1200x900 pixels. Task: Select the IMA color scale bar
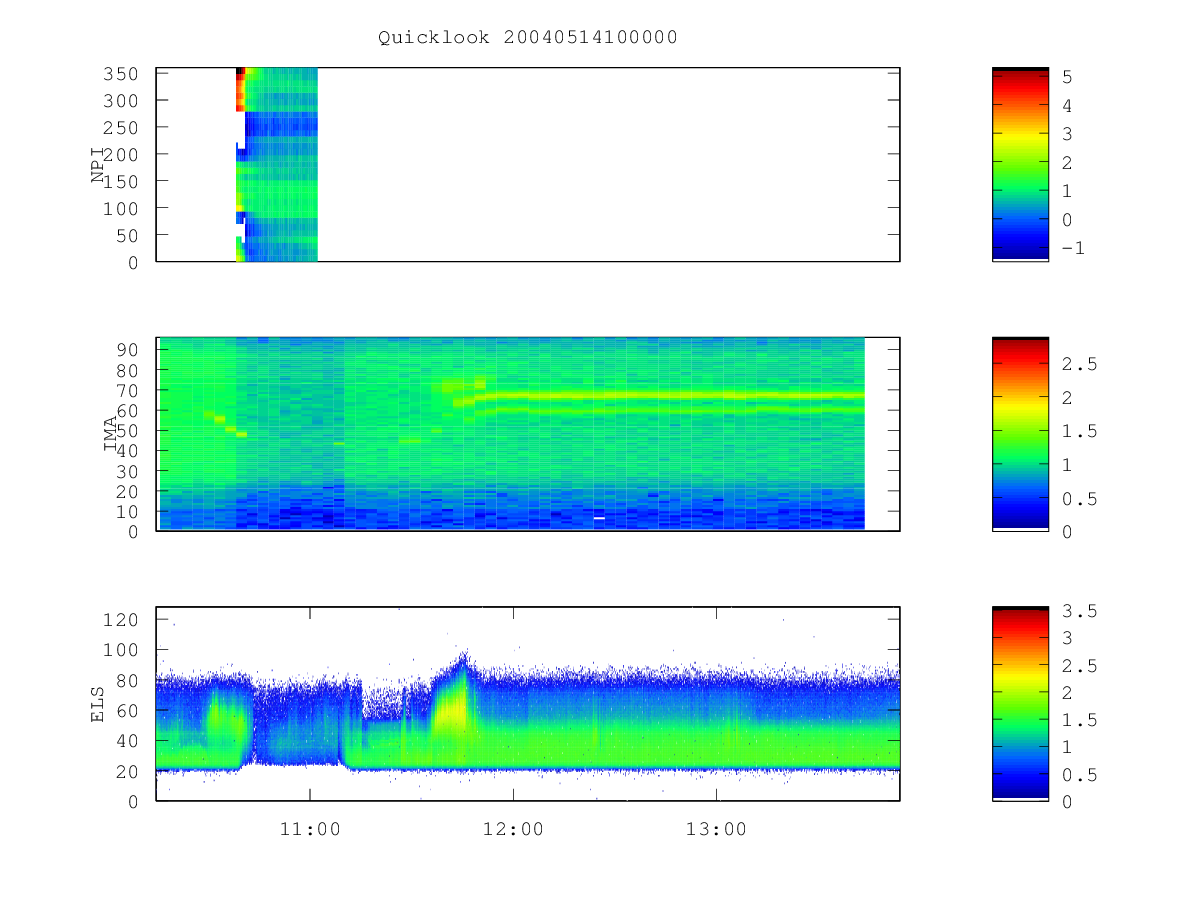(1020, 434)
